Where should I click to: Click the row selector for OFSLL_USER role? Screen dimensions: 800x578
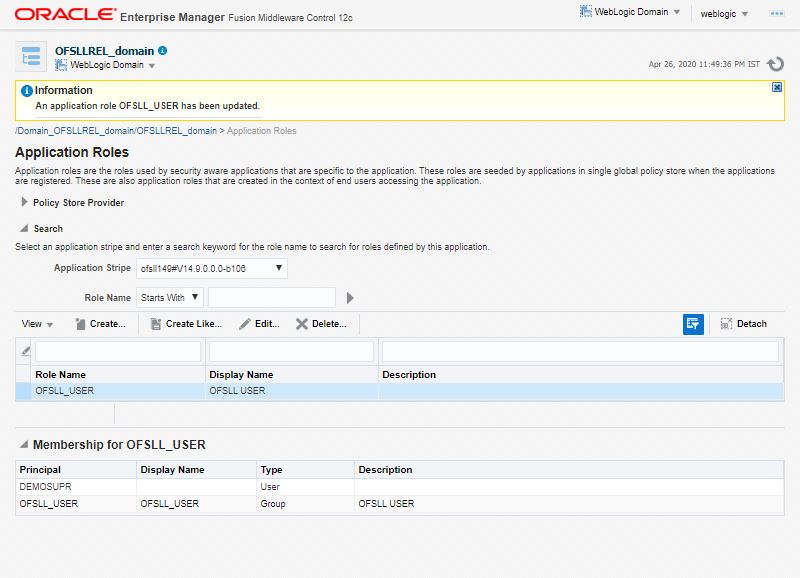(23, 391)
